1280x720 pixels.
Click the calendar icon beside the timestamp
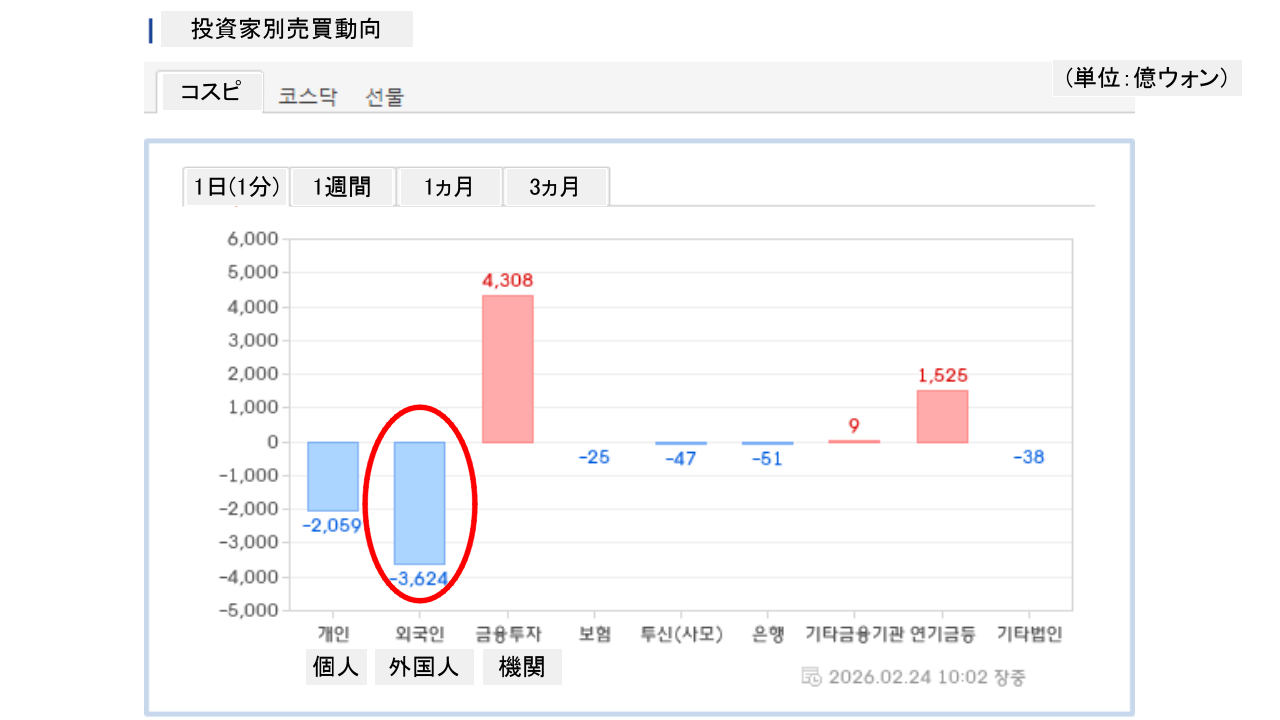[x=812, y=676]
